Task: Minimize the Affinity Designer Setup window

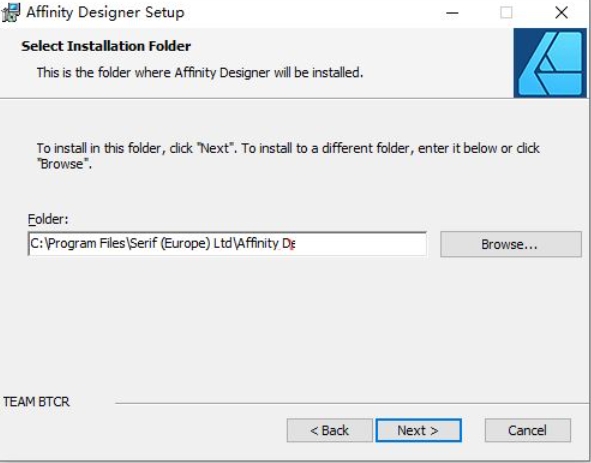Action: 452,13
